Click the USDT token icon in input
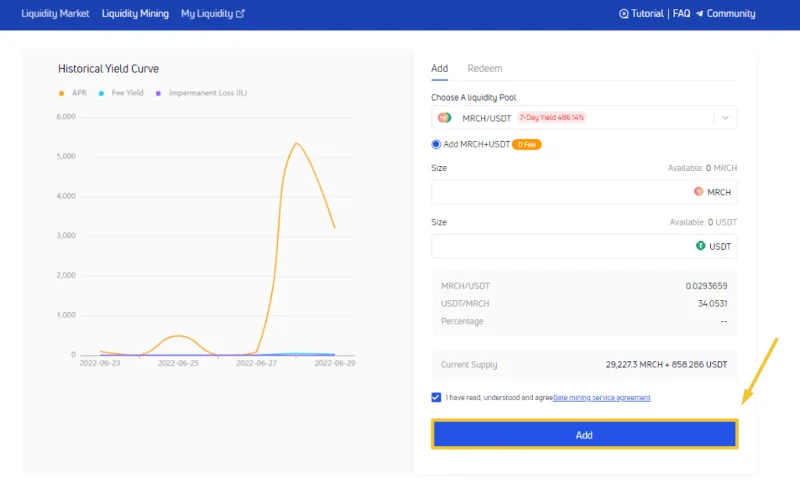800x493 pixels. 701,246
